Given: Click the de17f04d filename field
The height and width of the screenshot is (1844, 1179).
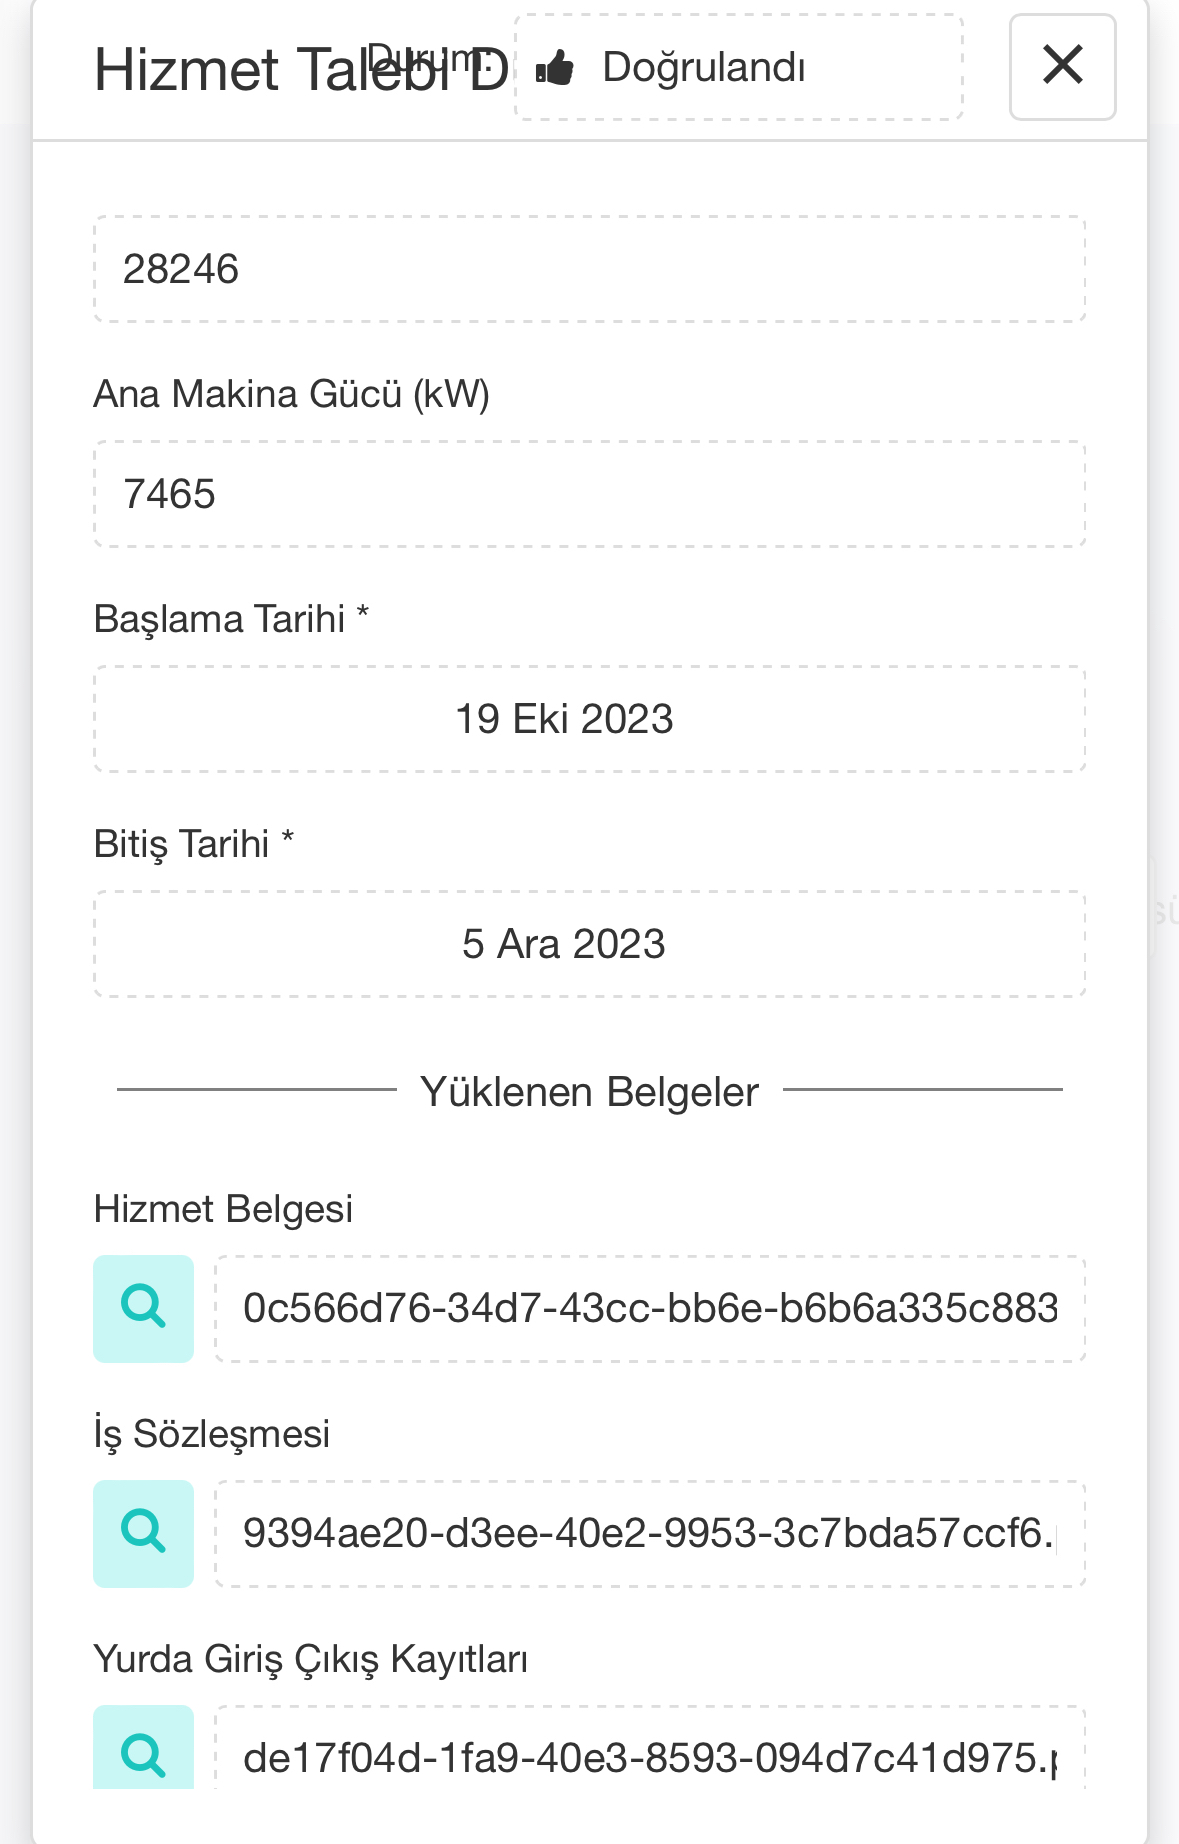Looking at the screenshot, I should (650, 1748).
